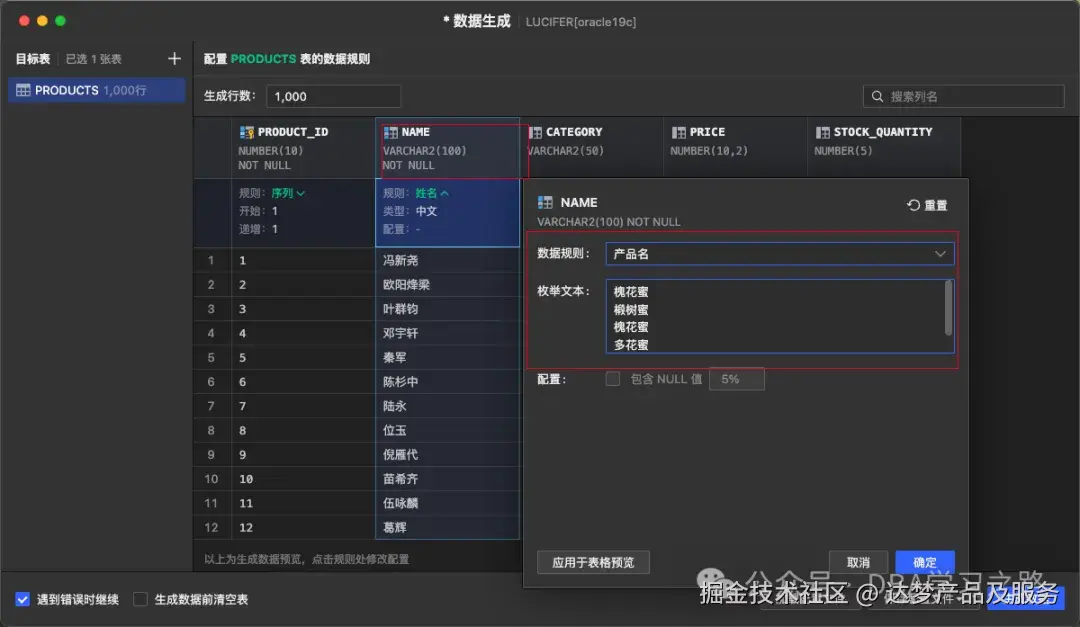Click the magnifier icon in 搜索列名 box

pos(878,96)
